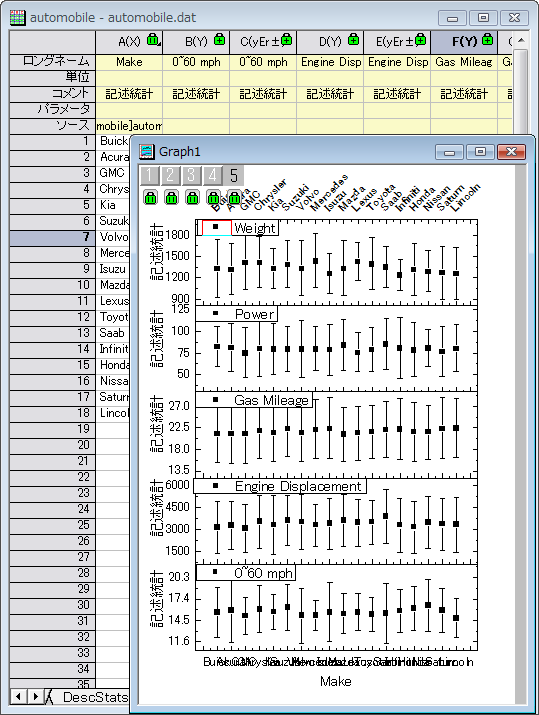Select layer 4 button in Graph1

point(212,175)
